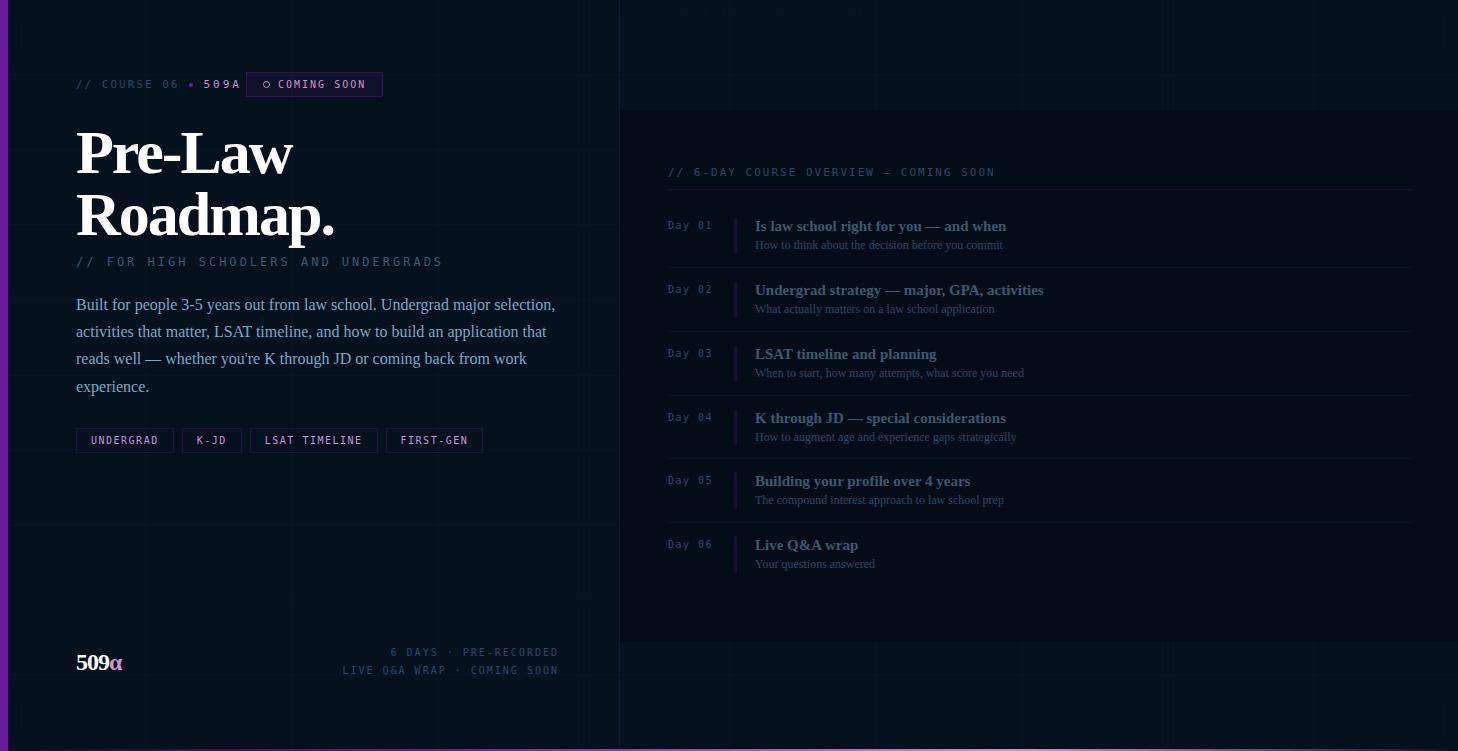
Task: Click the 'Day 03' label
Action: pos(690,354)
